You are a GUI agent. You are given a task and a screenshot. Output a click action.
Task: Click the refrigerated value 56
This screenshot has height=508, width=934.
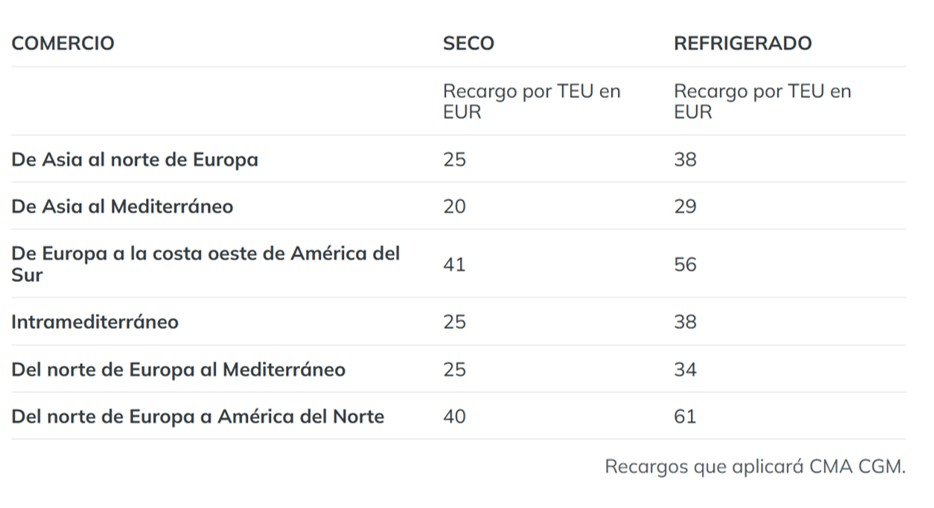point(685,264)
